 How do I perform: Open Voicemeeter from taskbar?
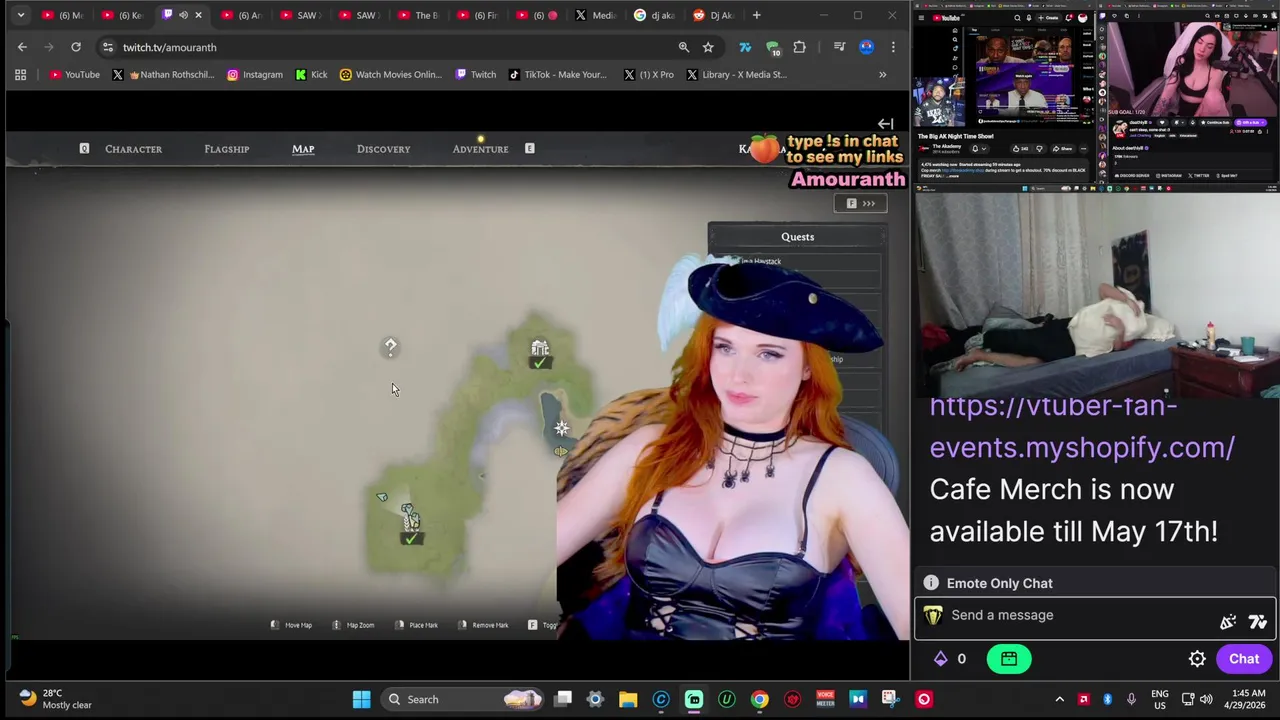(825, 699)
